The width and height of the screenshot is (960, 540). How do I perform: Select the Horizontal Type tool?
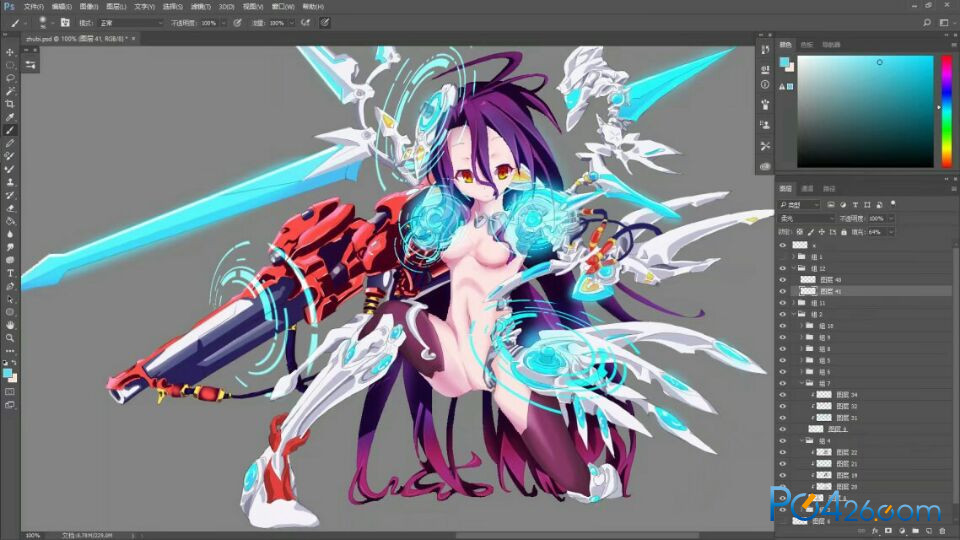[x=10, y=273]
